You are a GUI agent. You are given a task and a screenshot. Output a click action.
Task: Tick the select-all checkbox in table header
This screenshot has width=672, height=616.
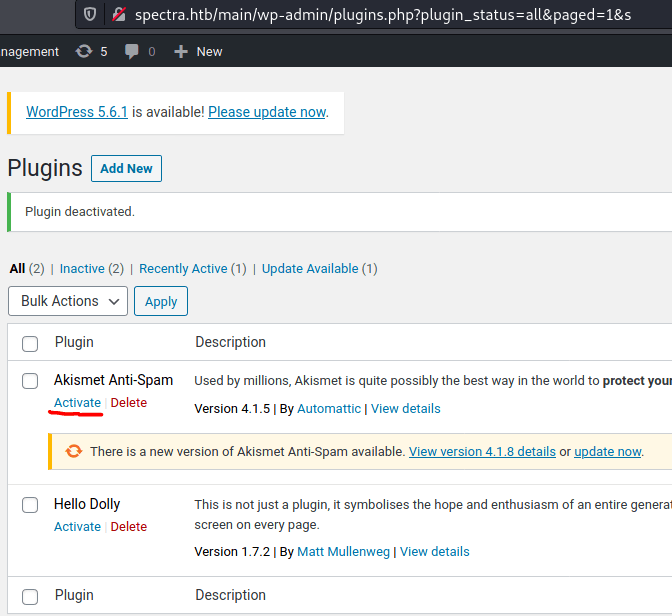[30, 344]
